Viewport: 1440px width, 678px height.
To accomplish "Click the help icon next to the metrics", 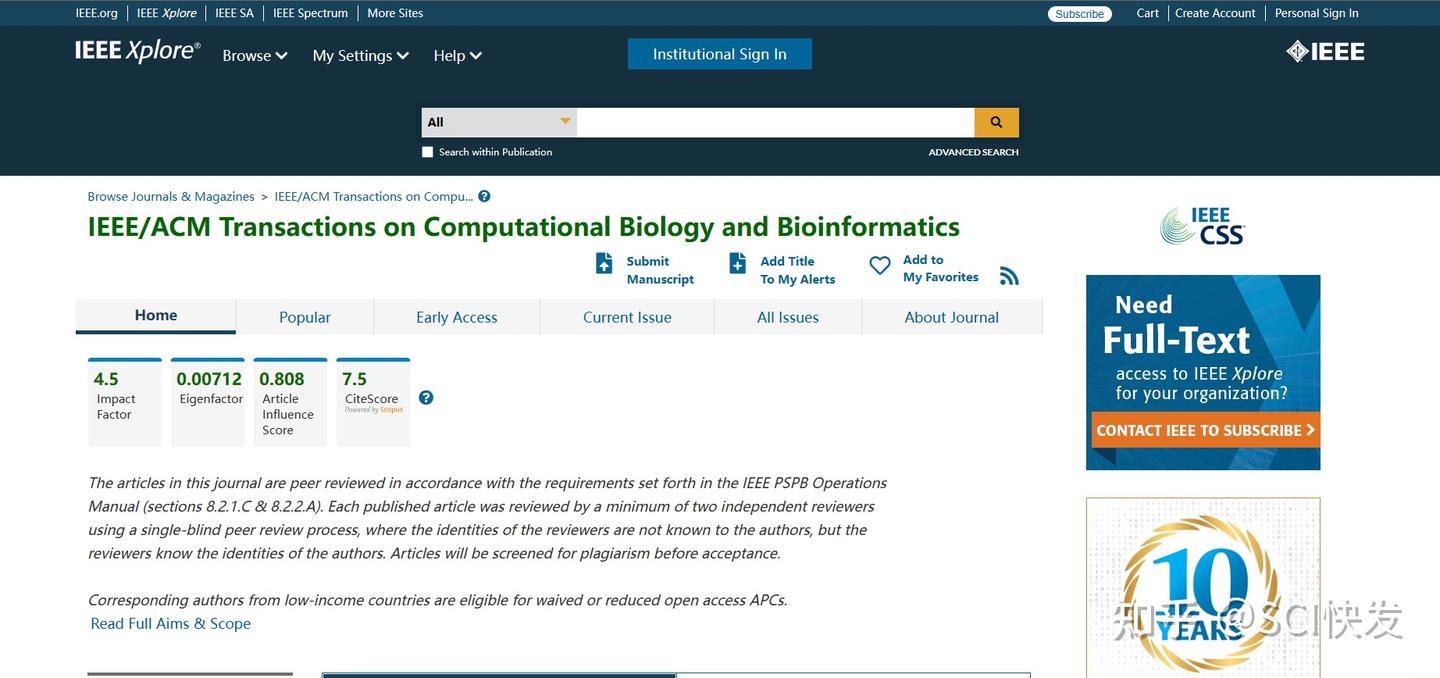I will tap(426, 397).
